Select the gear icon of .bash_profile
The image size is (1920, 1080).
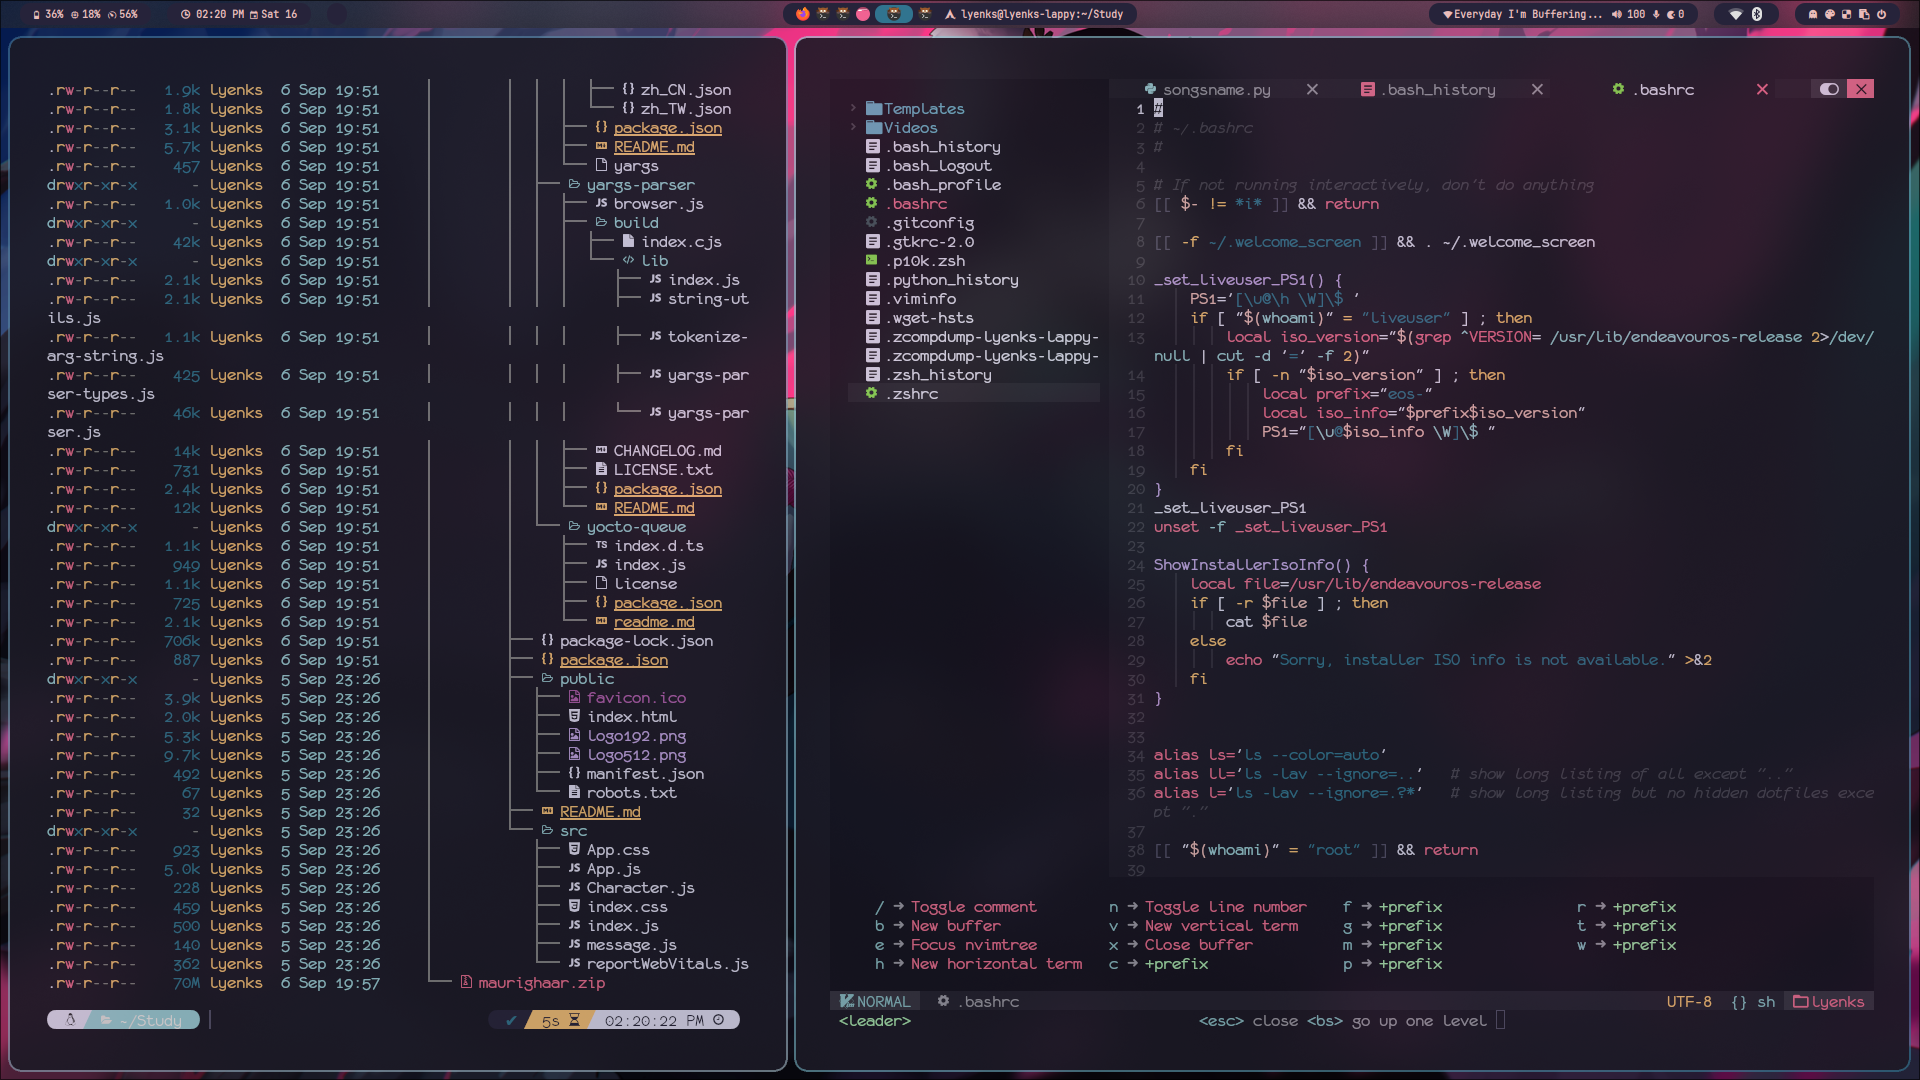tap(871, 184)
